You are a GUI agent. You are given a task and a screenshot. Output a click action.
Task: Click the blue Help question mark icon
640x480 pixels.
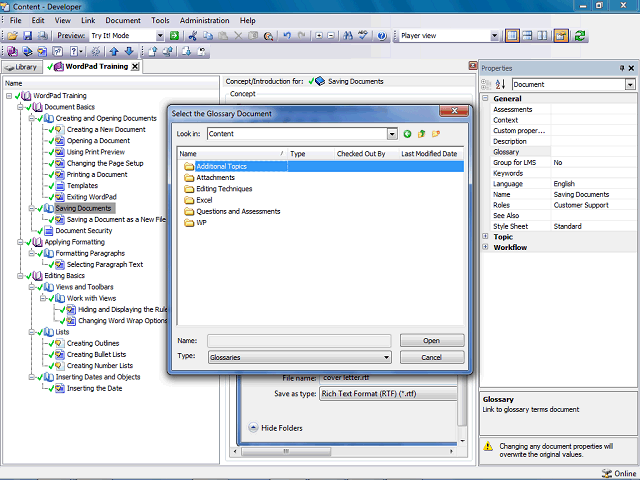382,36
